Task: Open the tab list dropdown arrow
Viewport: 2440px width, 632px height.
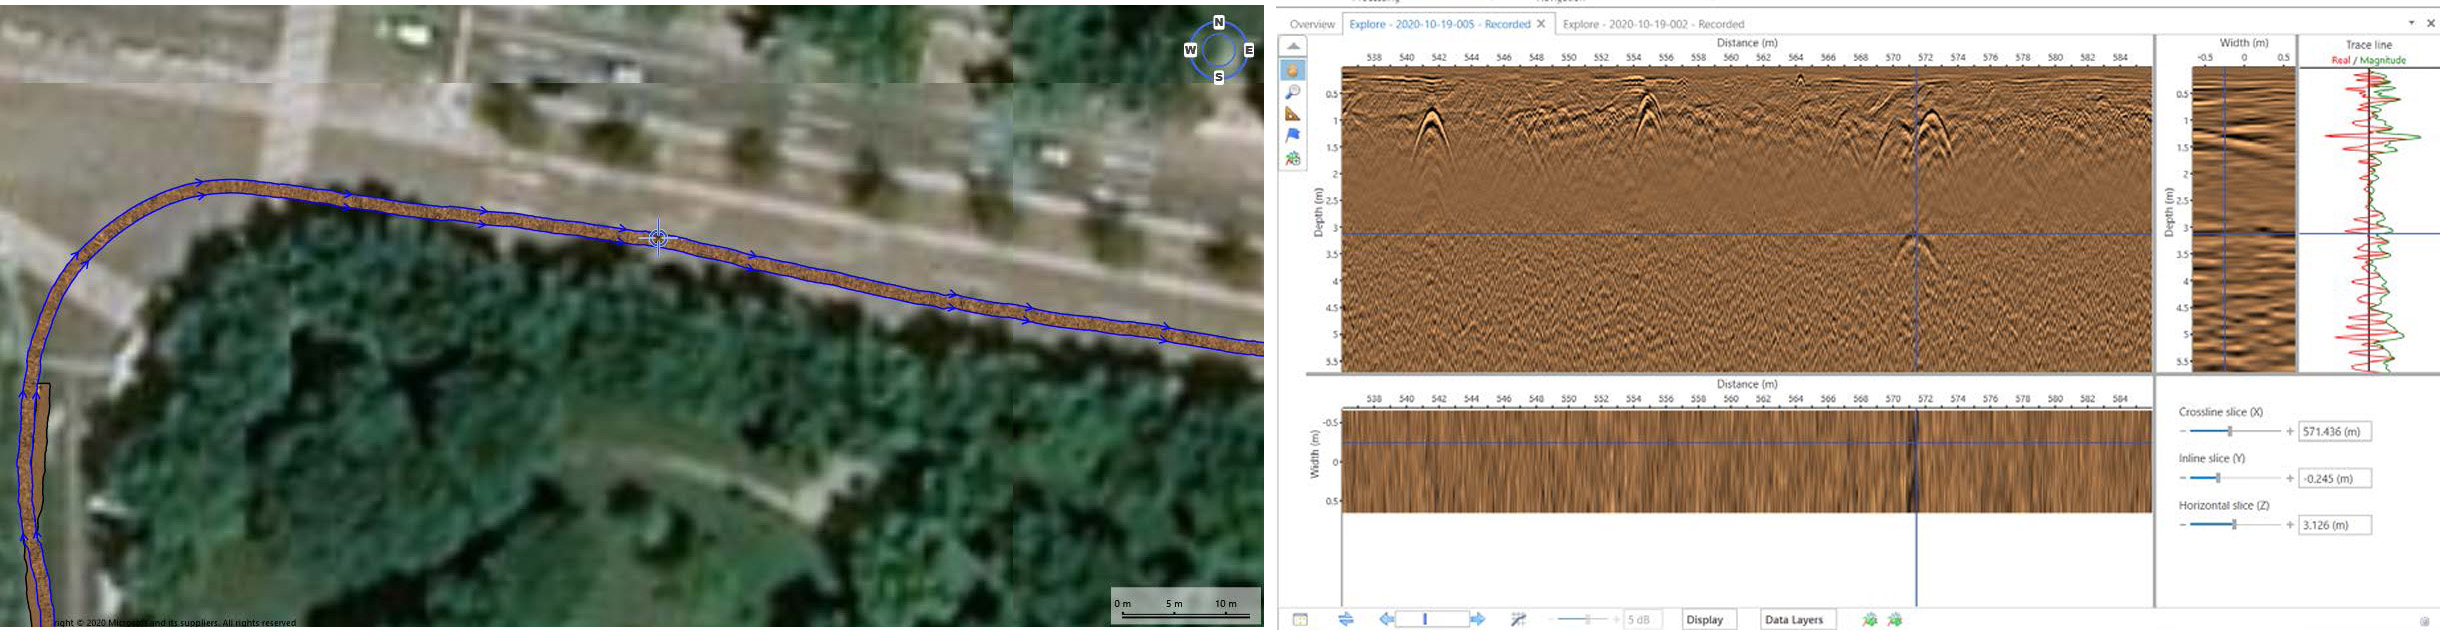Action: pyautogui.click(x=2412, y=23)
